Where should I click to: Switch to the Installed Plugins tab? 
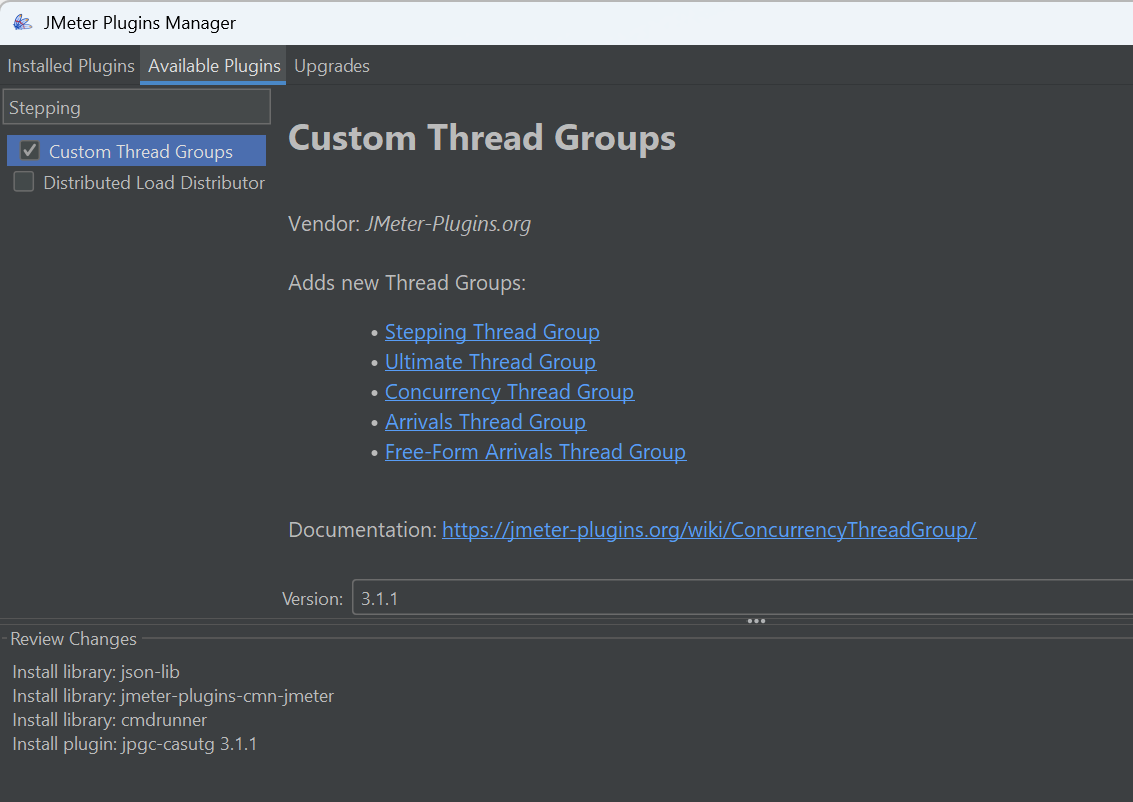71,66
